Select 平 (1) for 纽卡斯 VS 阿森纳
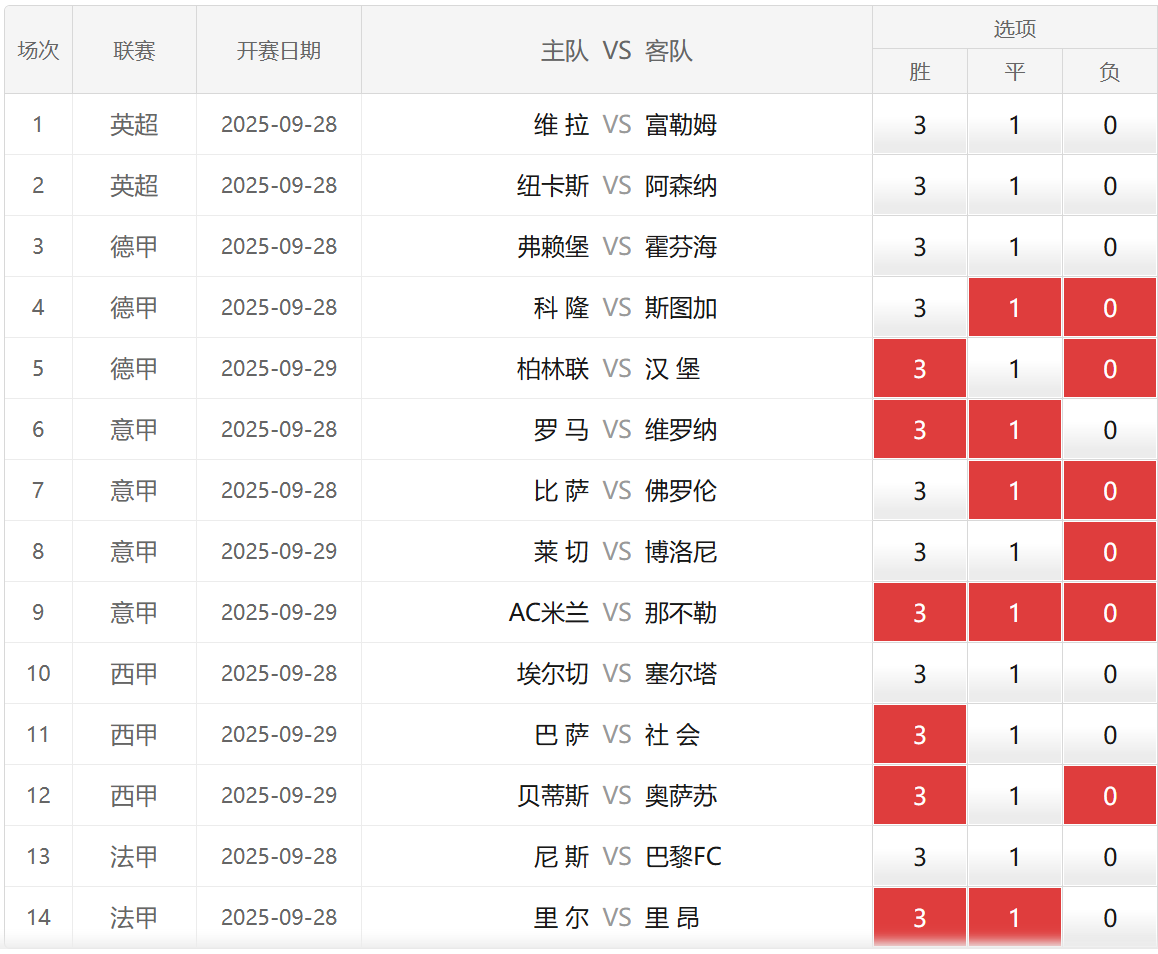The image size is (1158, 954). 1014,186
